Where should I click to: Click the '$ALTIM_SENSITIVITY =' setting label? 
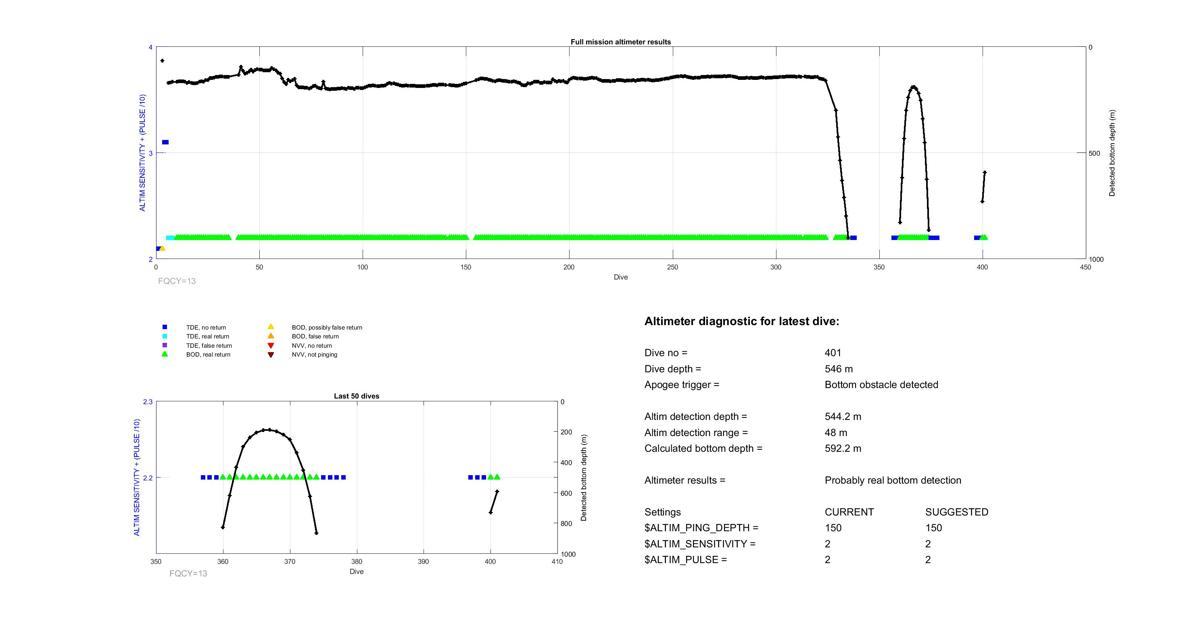(x=700, y=544)
